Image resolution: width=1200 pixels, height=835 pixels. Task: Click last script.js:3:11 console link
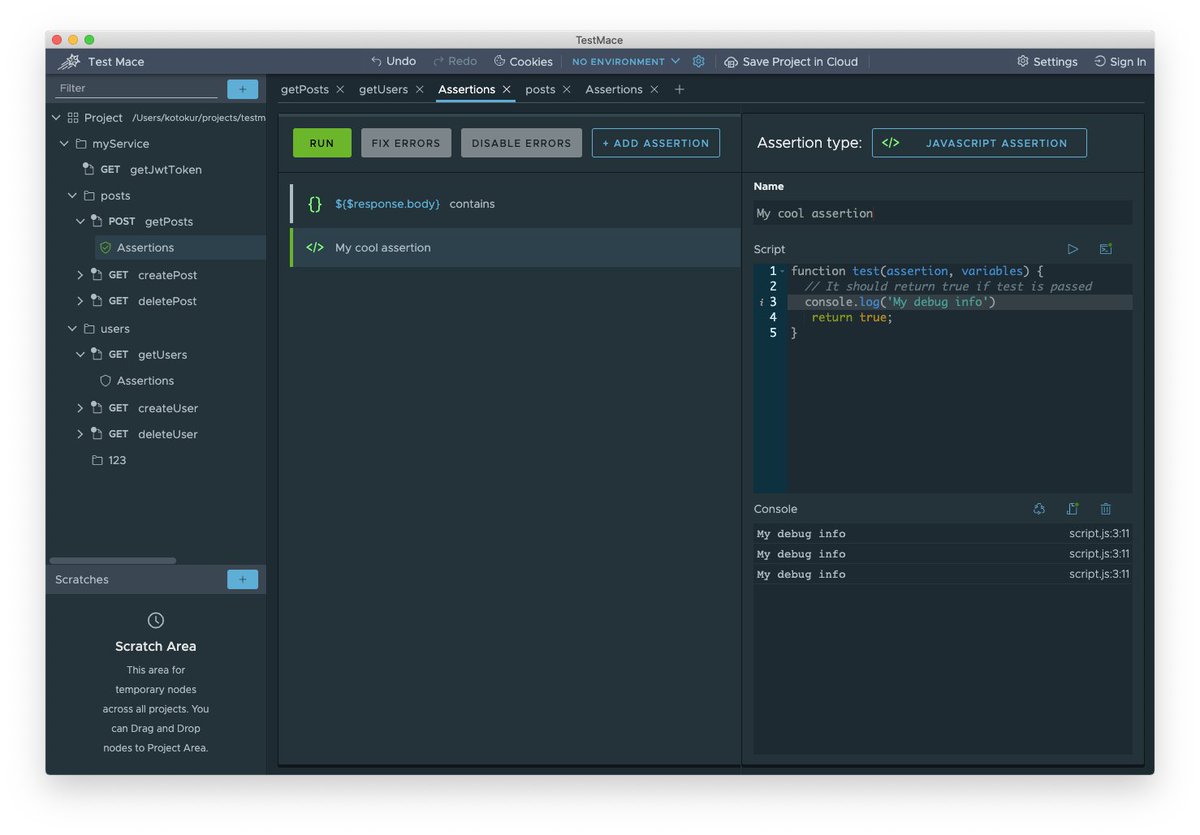tap(1099, 574)
